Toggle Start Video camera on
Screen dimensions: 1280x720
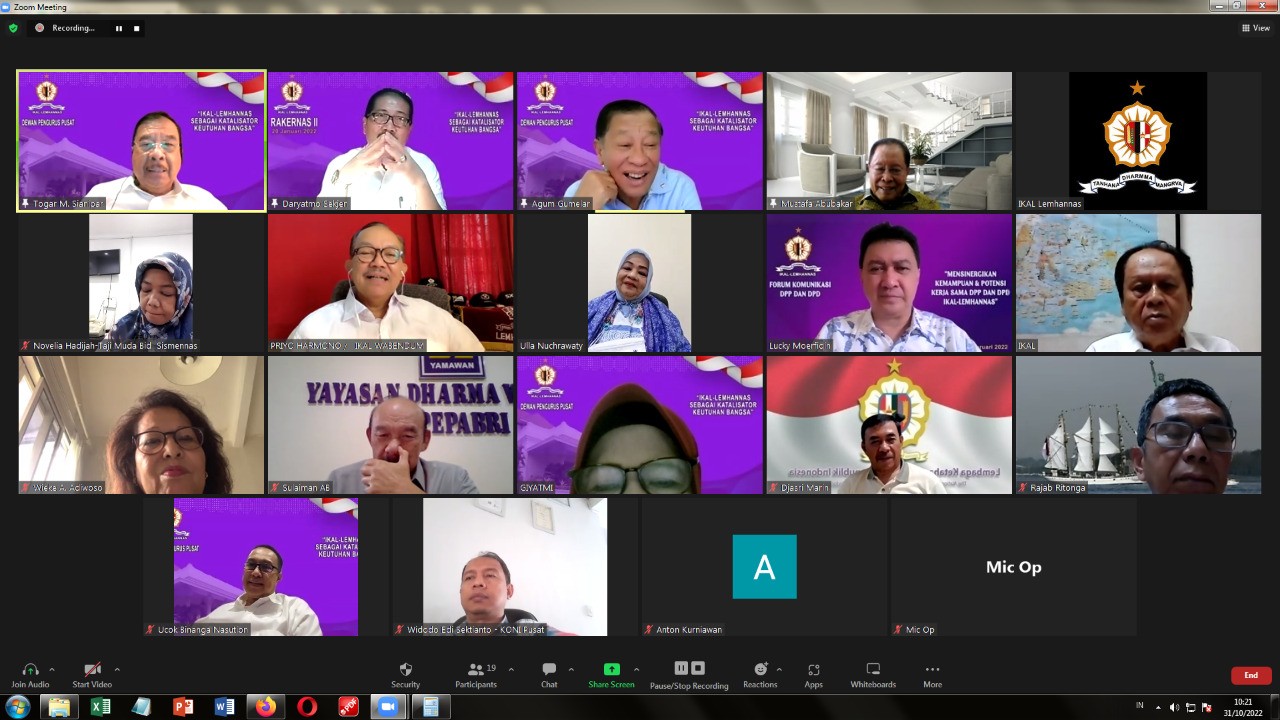click(92, 674)
